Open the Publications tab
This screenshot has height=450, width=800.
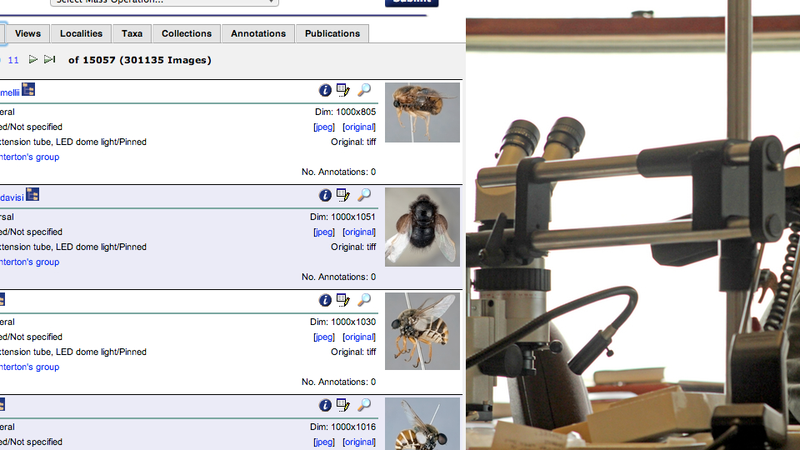click(x=332, y=34)
